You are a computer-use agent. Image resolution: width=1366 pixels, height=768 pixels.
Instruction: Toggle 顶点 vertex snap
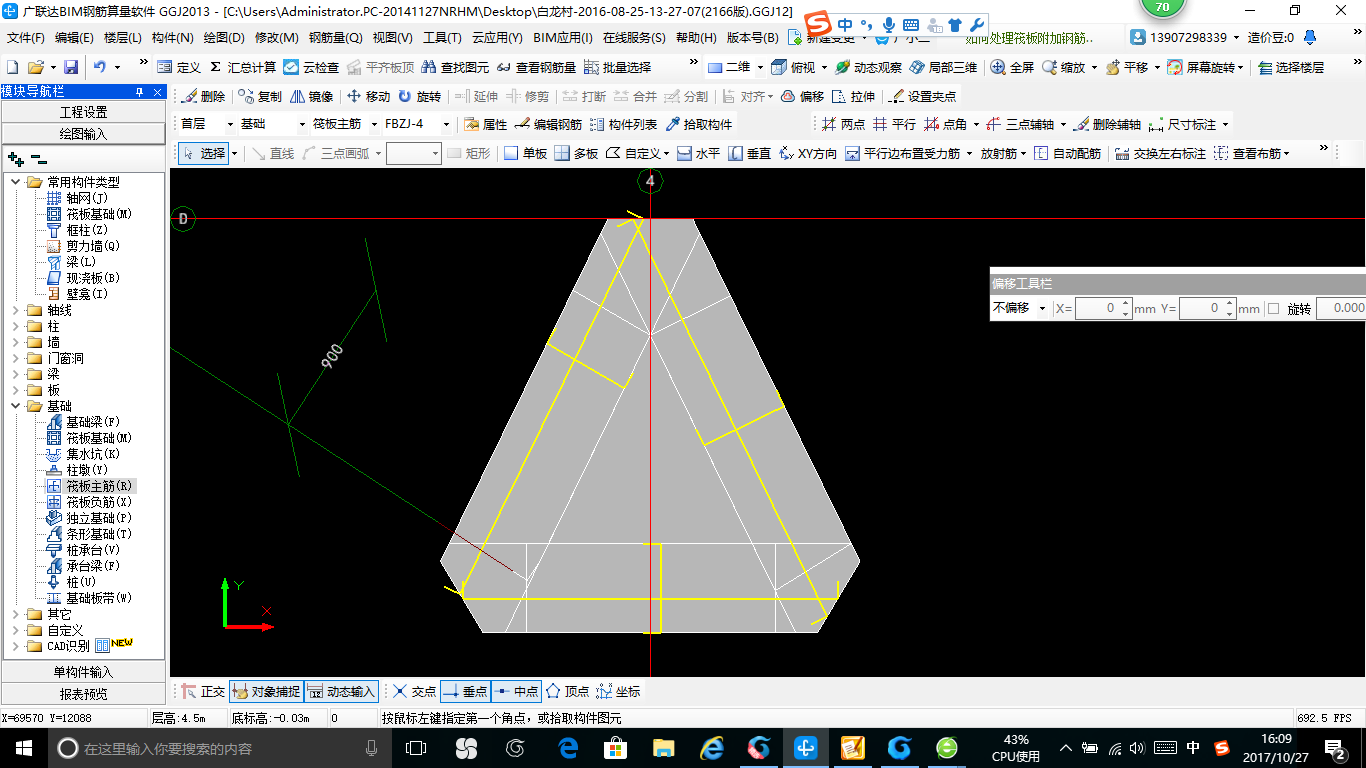(567, 691)
